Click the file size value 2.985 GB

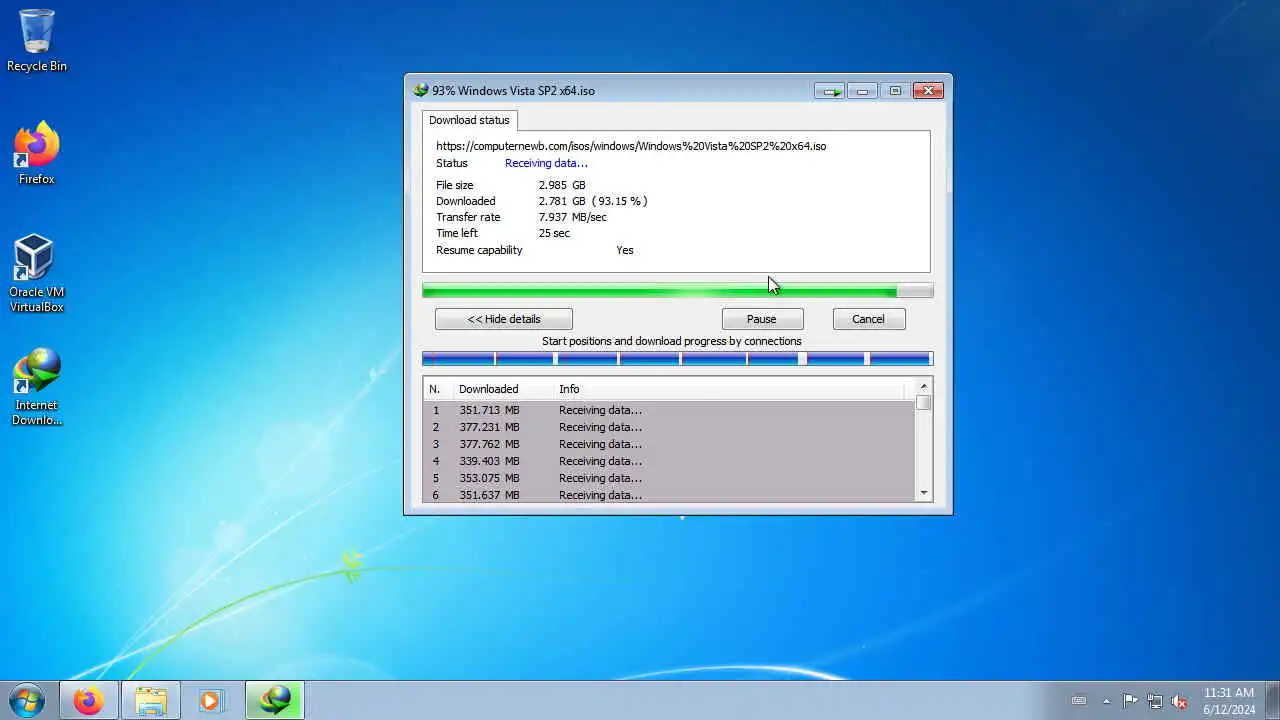tap(562, 185)
